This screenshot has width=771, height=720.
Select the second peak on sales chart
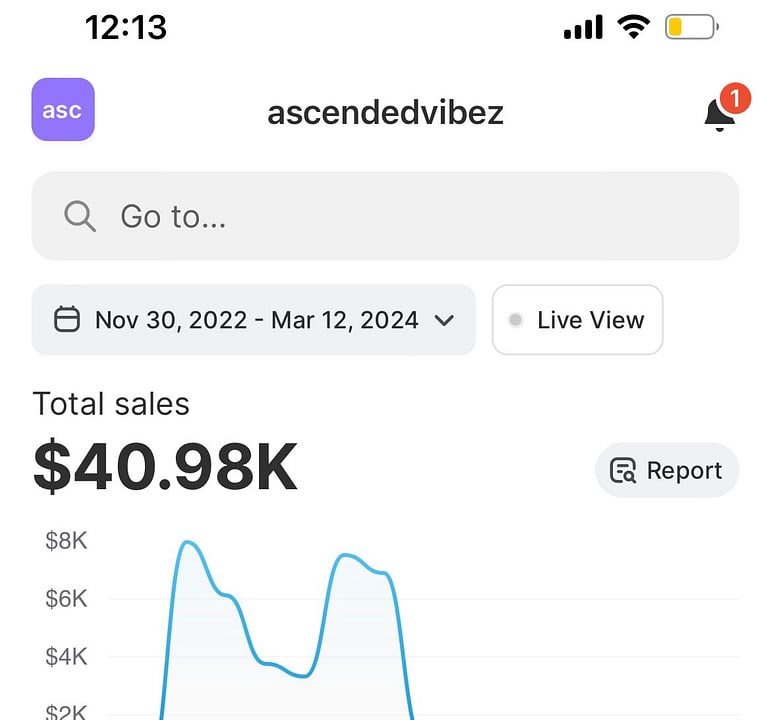(344, 556)
